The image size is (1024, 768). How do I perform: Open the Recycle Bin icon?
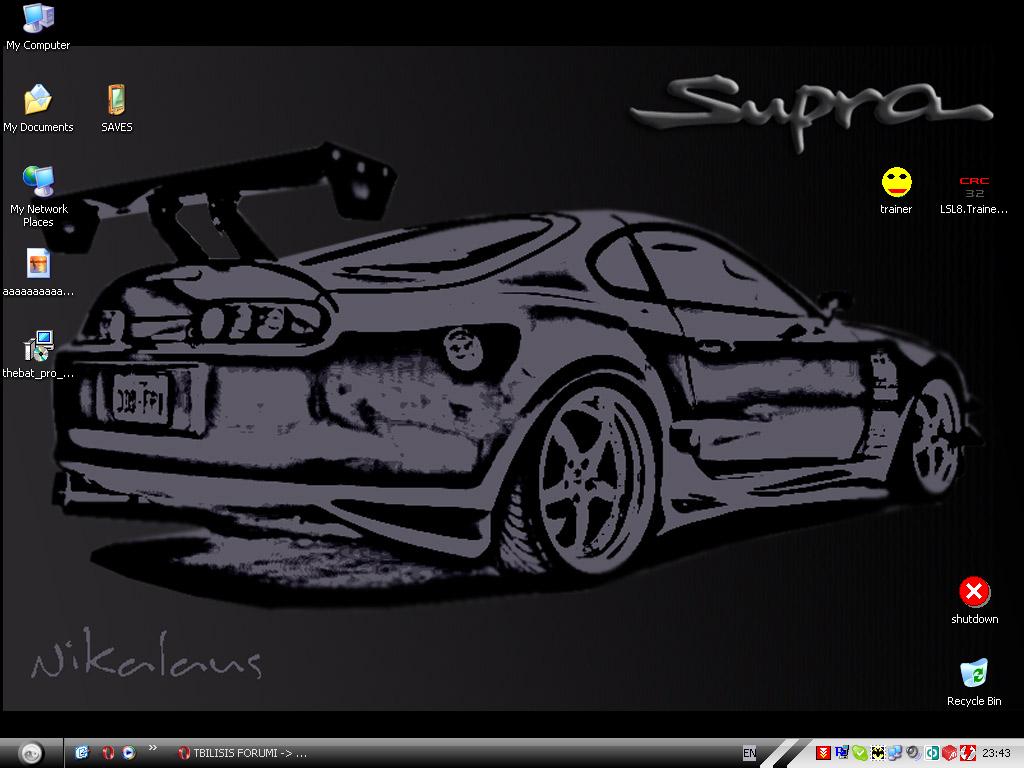(x=974, y=682)
